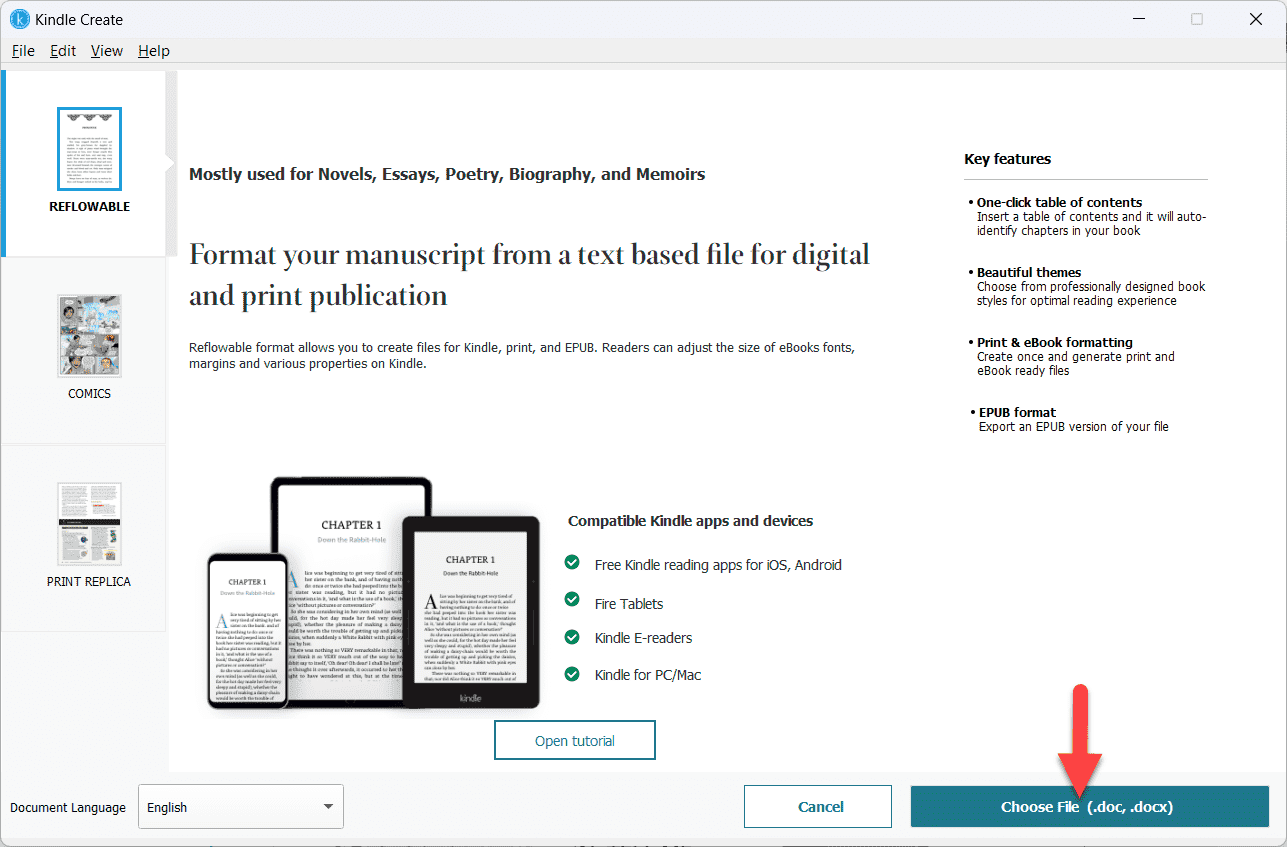
Task: Select the Reflowable format thumbnail
Action: (x=89, y=149)
